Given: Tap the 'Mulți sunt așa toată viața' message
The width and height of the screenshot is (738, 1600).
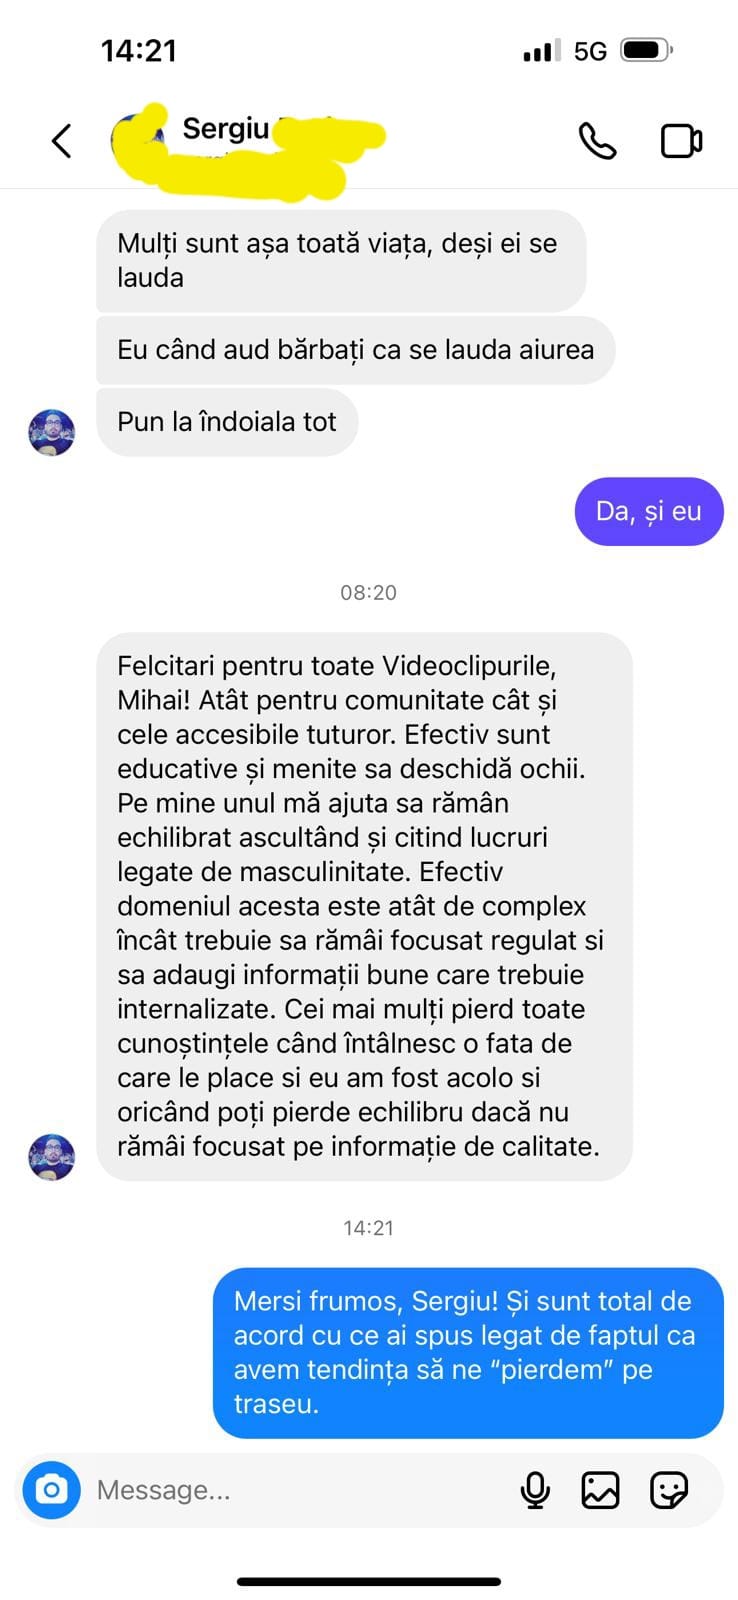Looking at the screenshot, I should [341, 260].
